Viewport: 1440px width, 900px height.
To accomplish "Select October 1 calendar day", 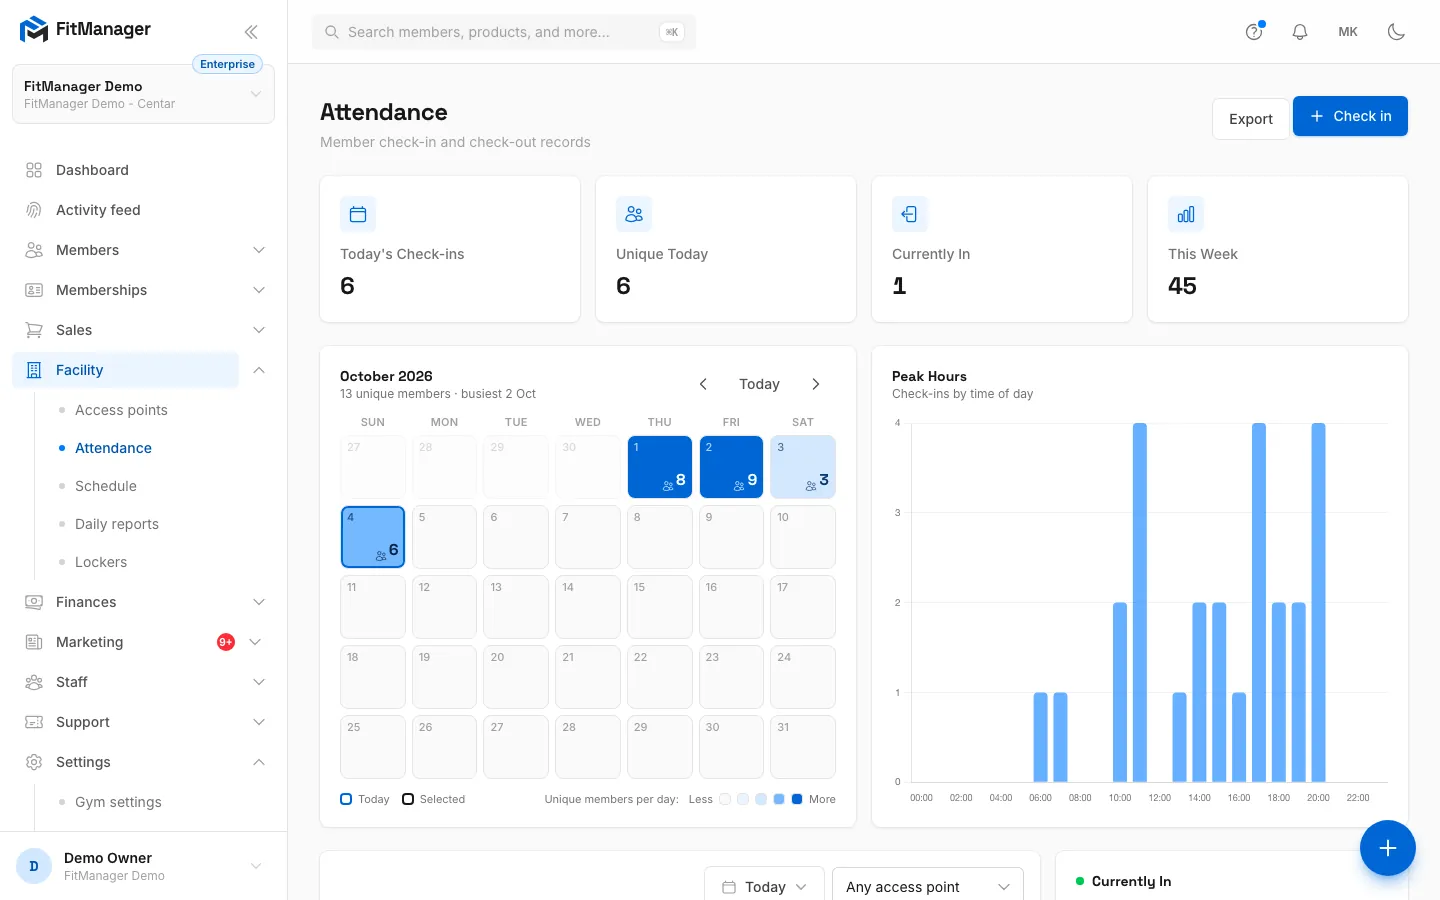I will pos(660,467).
